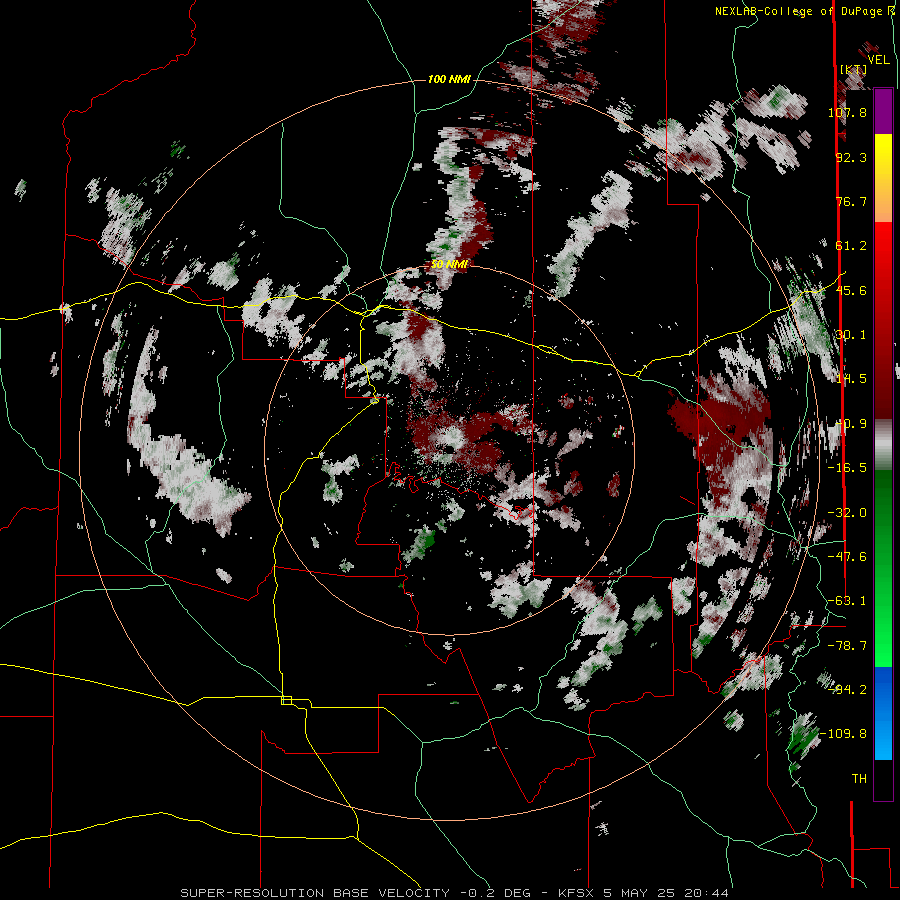Click the -47.6 velocity scale value
Screen dimensions: 900x900
847,557
